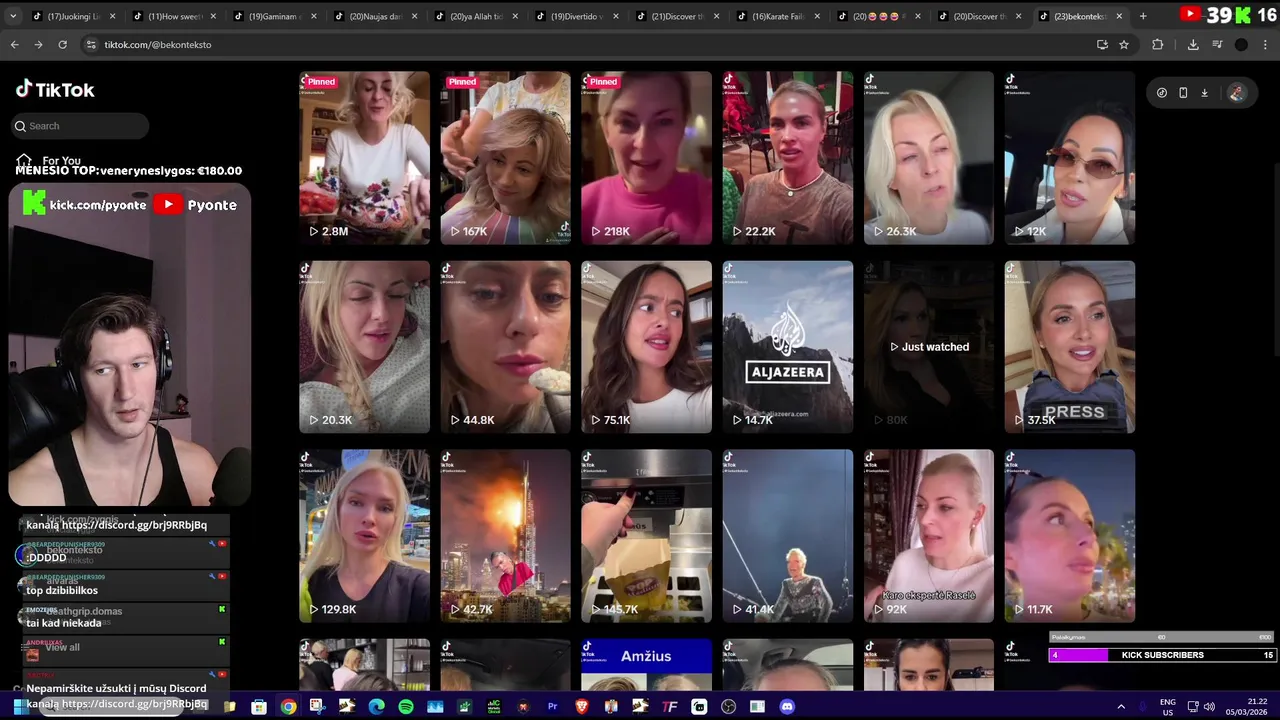Image resolution: width=1280 pixels, height=720 pixels.
Task: Open the Aljazeera video with 14.7K views
Action: point(788,347)
